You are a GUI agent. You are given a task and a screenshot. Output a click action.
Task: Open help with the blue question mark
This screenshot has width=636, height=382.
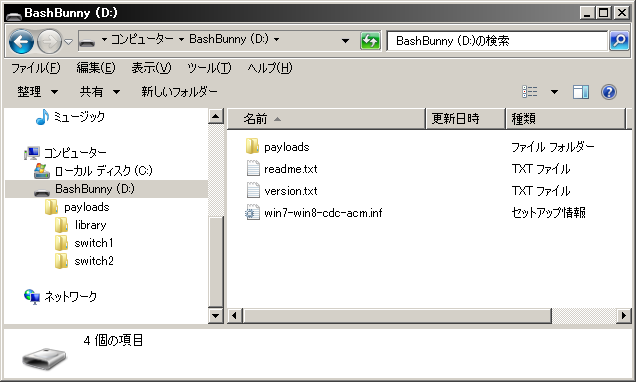(609, 92)
